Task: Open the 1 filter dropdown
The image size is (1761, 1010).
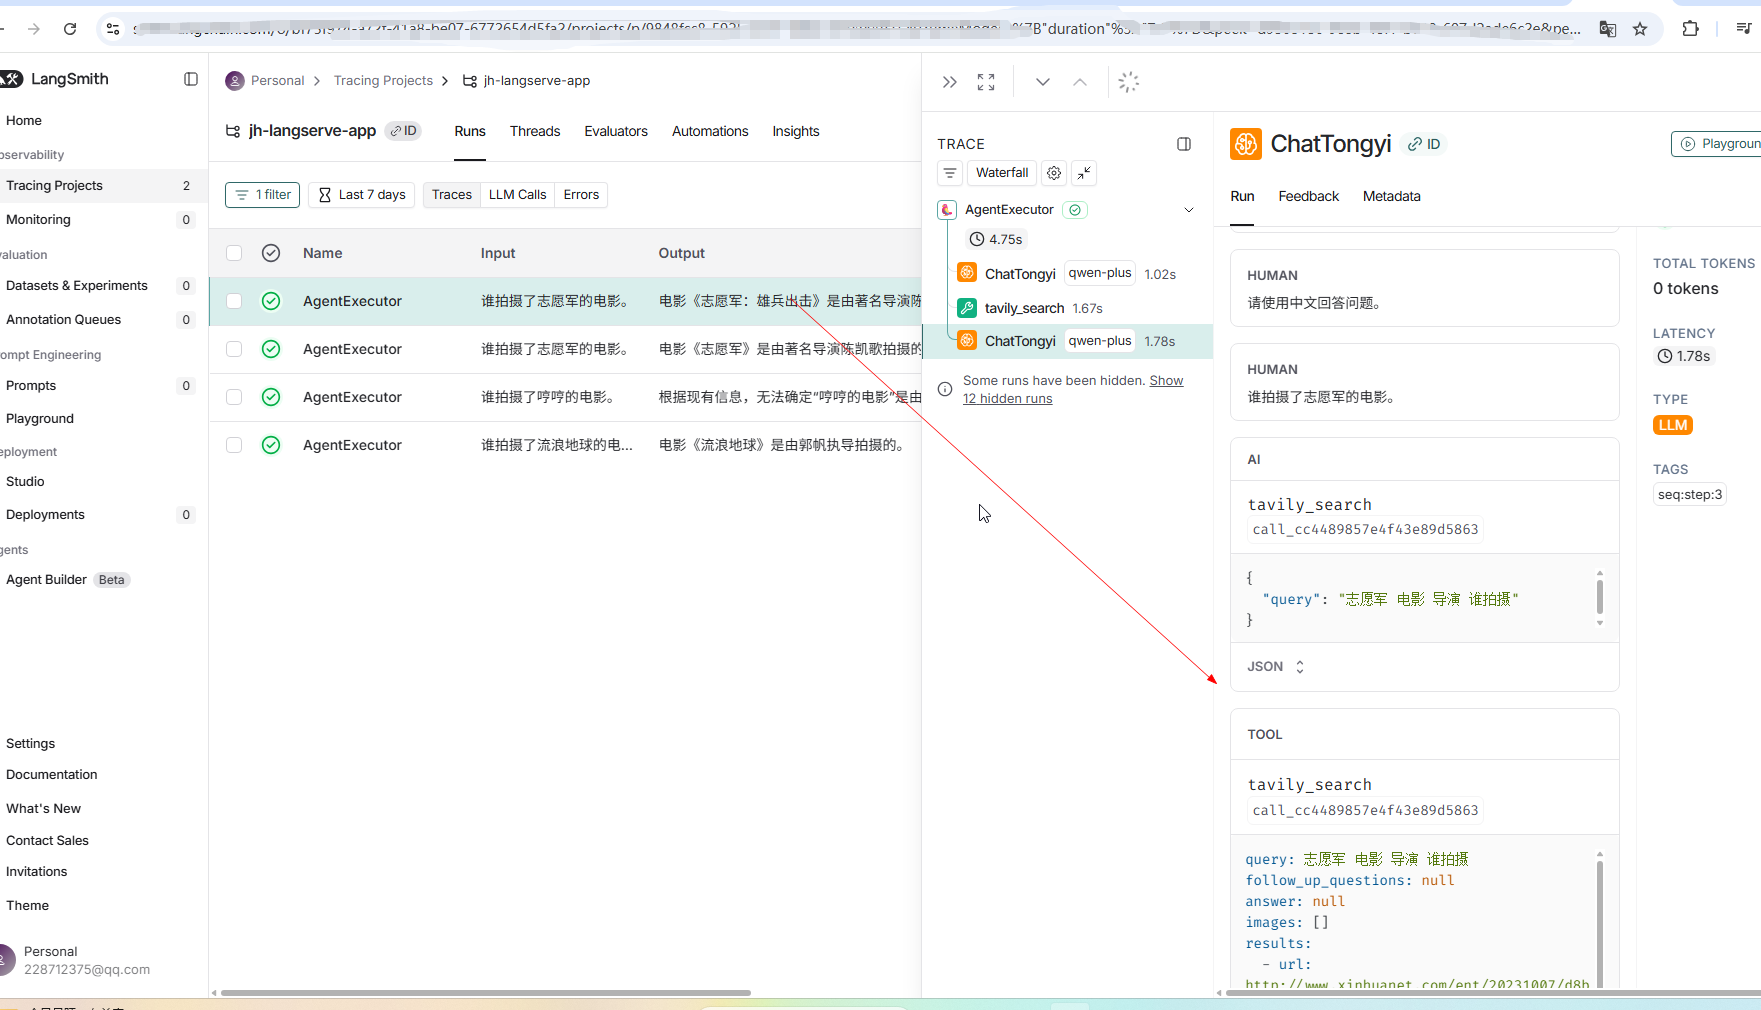Action: (263, 195)
